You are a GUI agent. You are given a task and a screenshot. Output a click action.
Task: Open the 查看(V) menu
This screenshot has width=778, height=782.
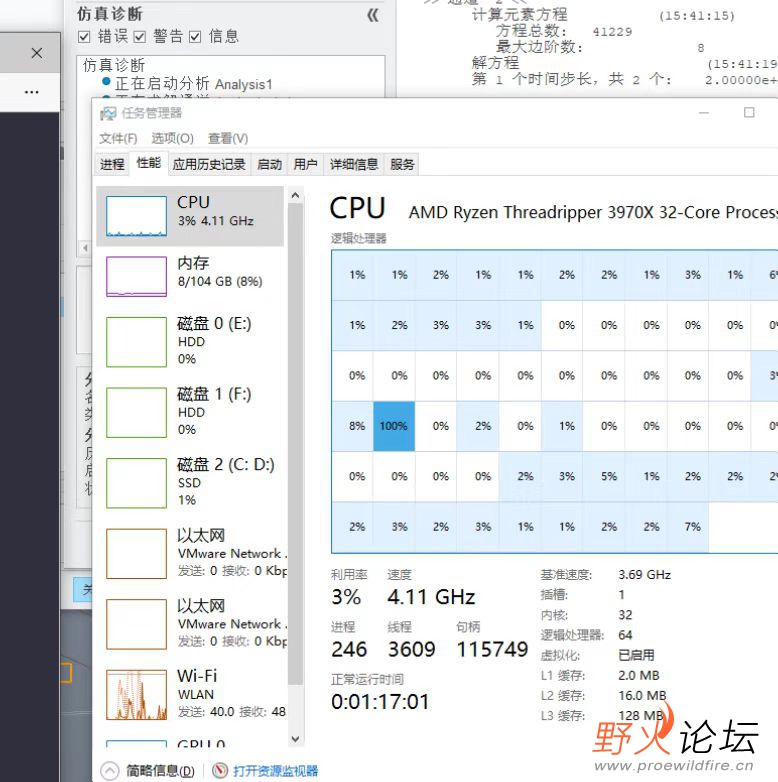click(228, 139)
